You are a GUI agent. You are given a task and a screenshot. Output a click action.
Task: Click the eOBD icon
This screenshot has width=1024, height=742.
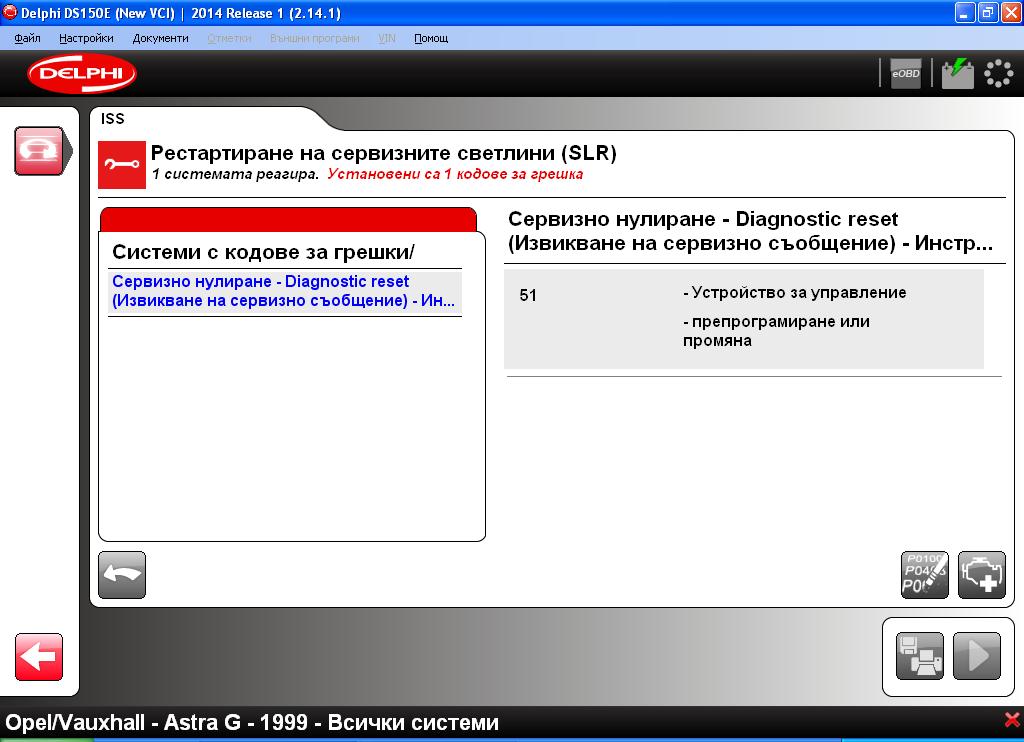906,74
